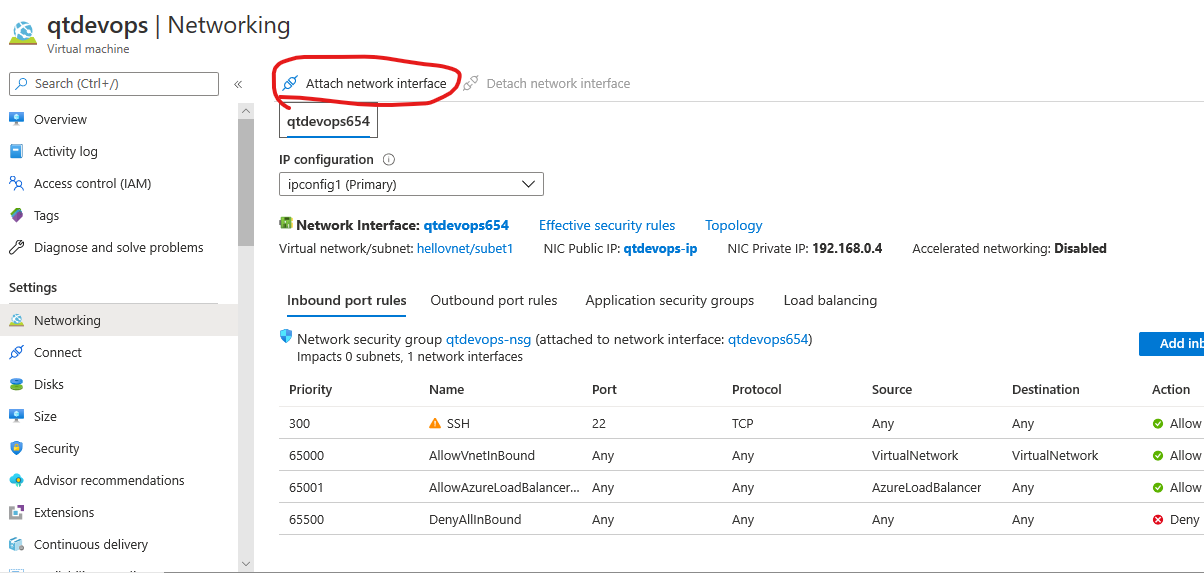
Task: Click the Priority column header
Action: pyautogui.click(x=310, y=389)
